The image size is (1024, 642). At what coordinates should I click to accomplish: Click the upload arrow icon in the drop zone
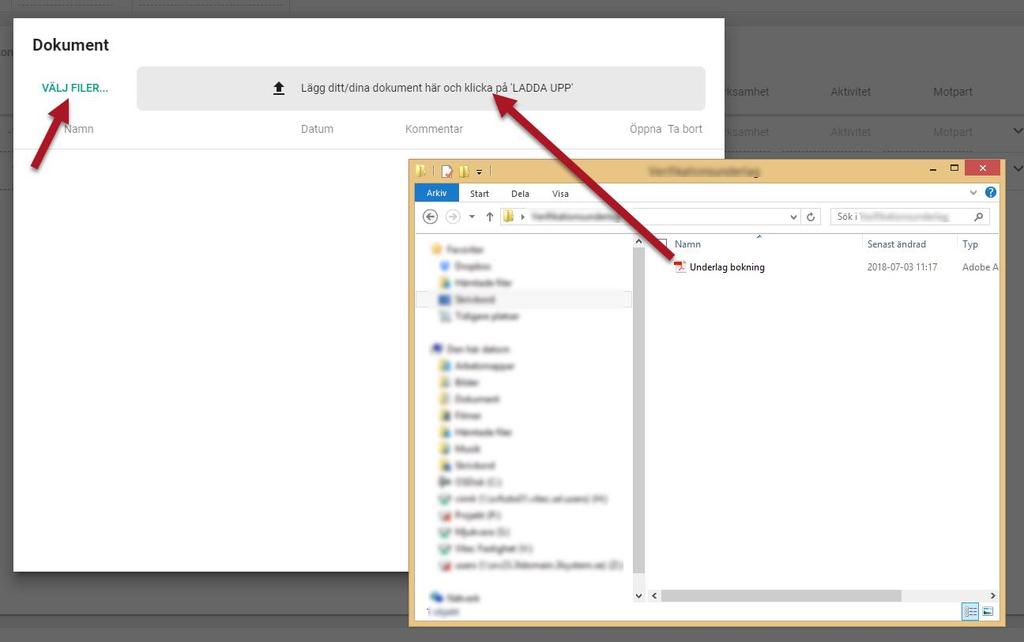[279, 88]
